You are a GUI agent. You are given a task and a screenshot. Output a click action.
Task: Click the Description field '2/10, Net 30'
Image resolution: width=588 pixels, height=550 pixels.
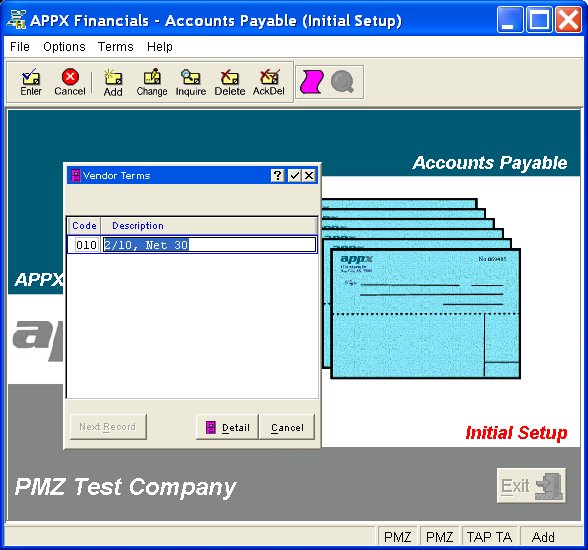[x=209, y=245]
